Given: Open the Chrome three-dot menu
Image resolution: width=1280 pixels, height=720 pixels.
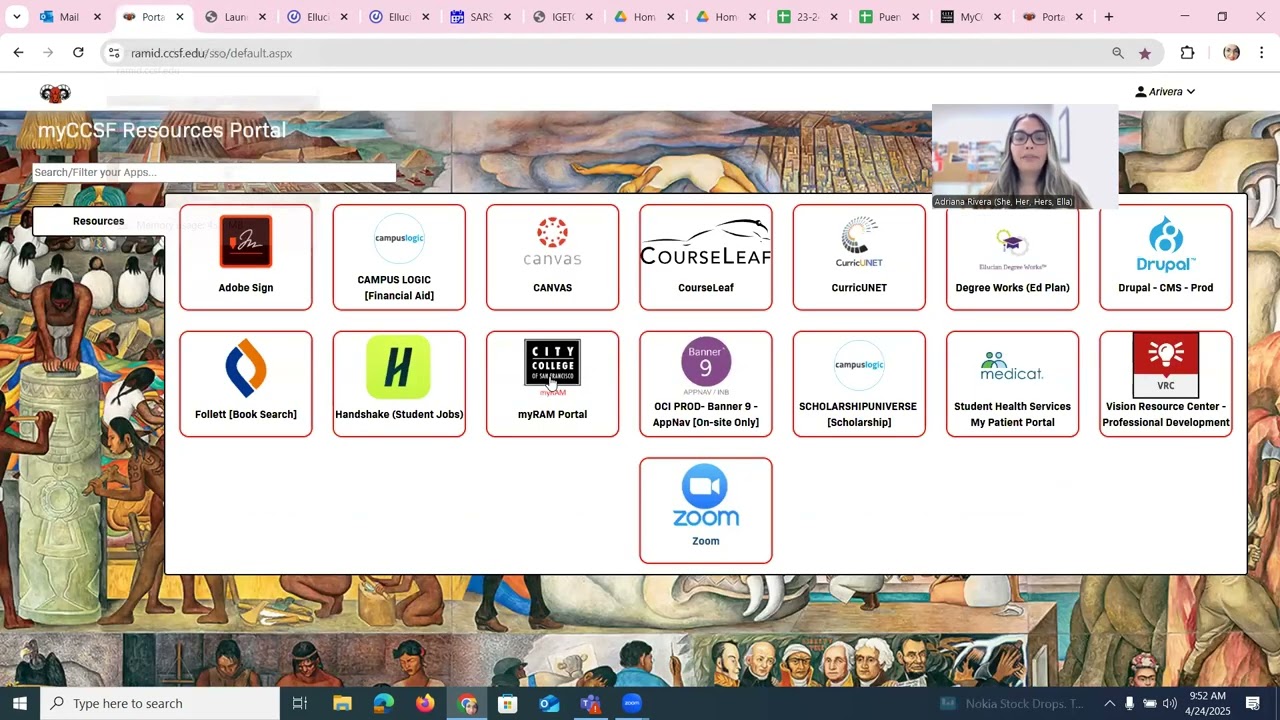Looking at the screenshot, I should (1262, 53).
